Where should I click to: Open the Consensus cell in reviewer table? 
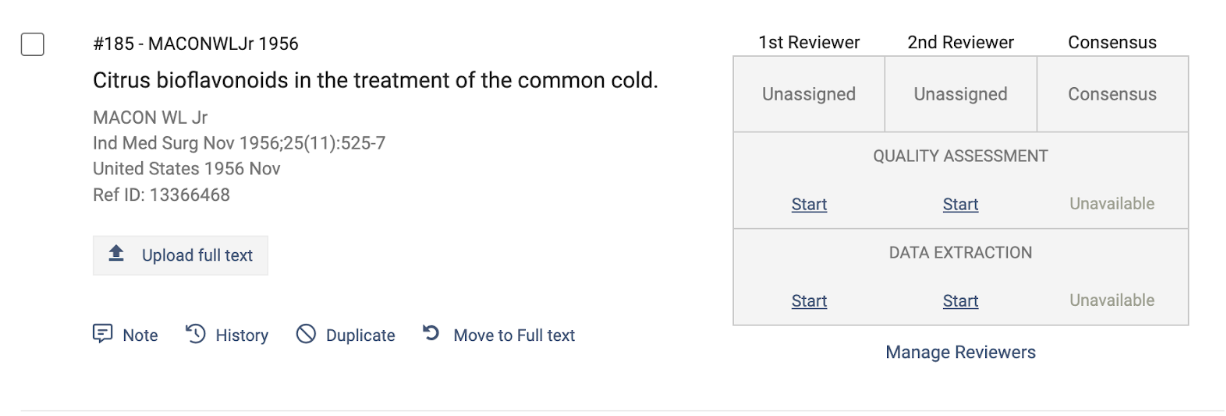(1112, 94)
